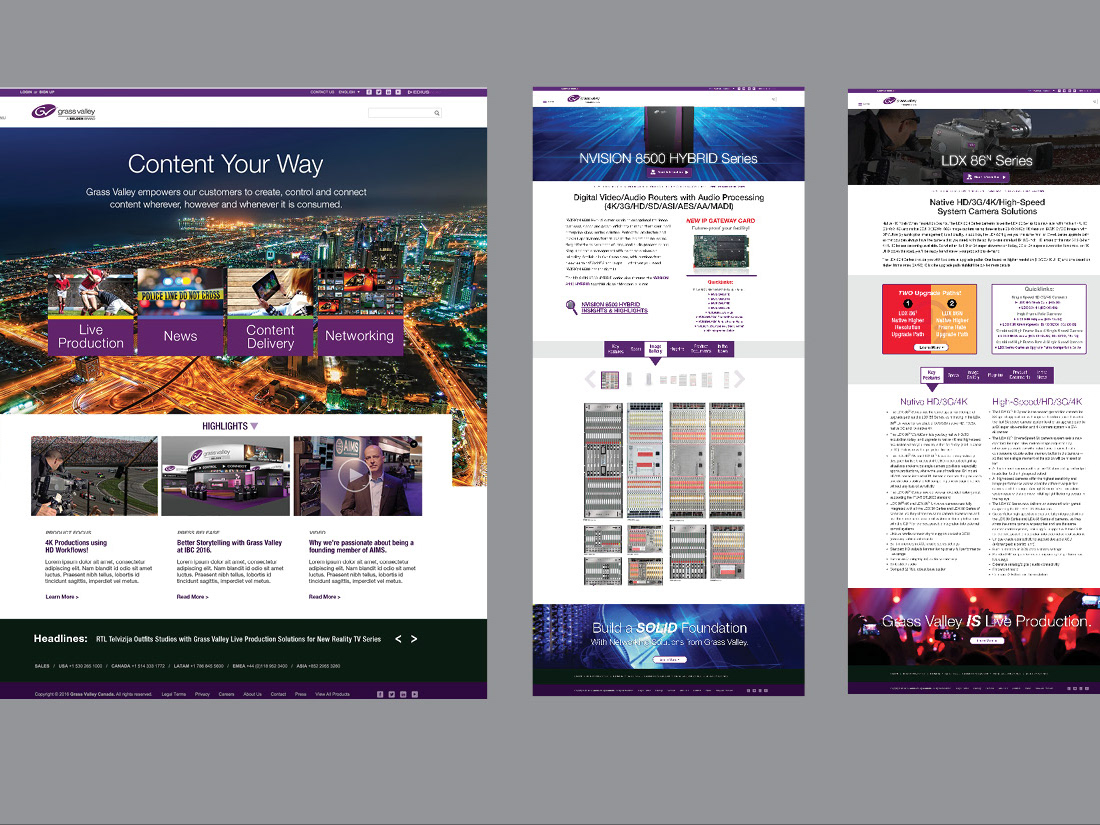Image resolution: width=1100 pixels, height=825 pixels.
Task: Click button in Live Production banner
Action: 987,640
